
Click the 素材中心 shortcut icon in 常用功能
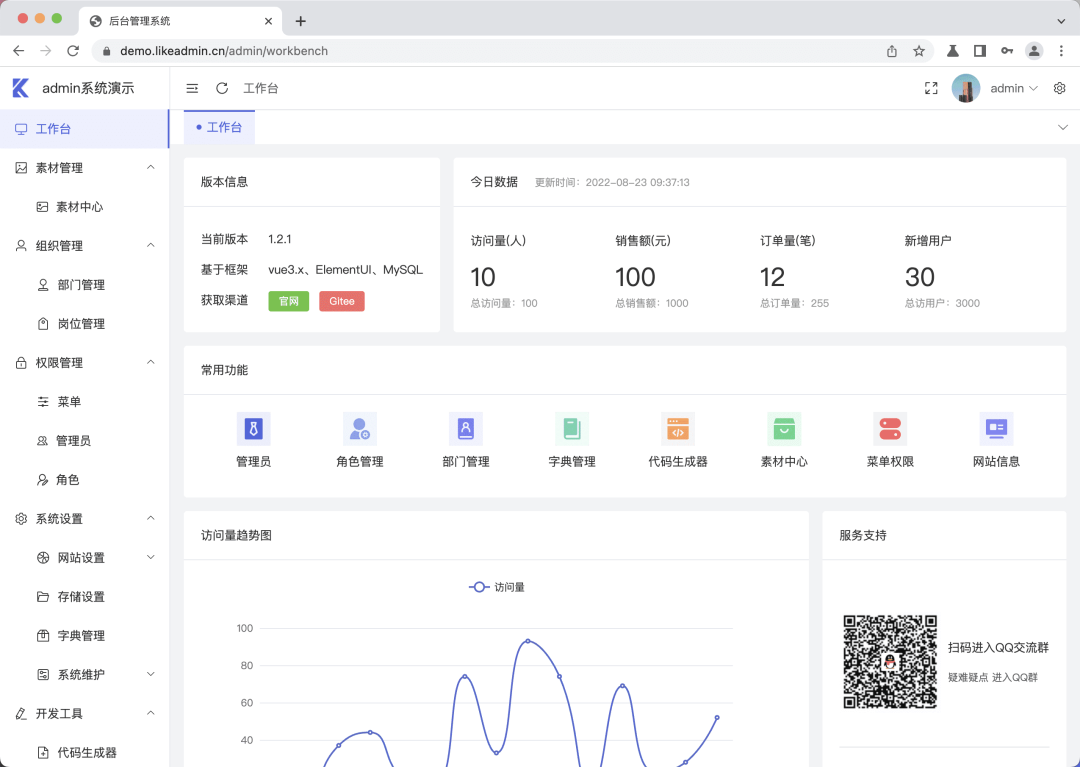tap(783, 429)
